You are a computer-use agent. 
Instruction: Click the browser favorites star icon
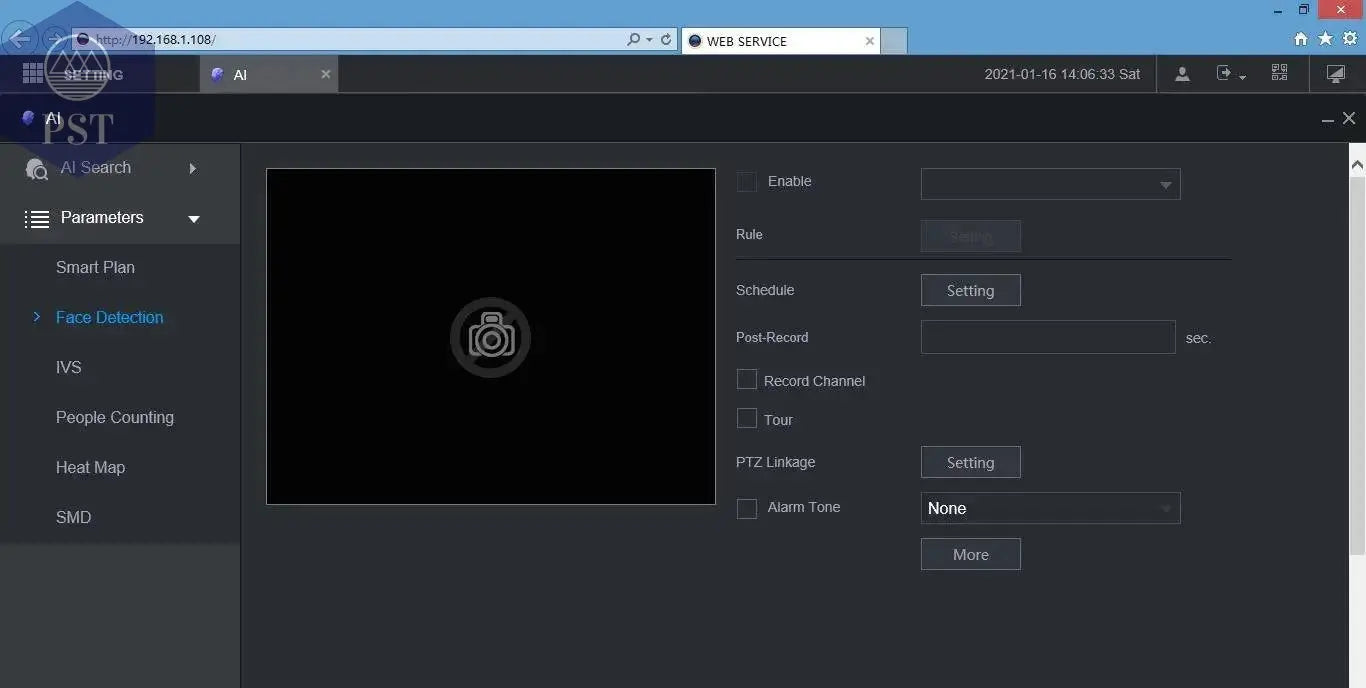pos(1325,39)
